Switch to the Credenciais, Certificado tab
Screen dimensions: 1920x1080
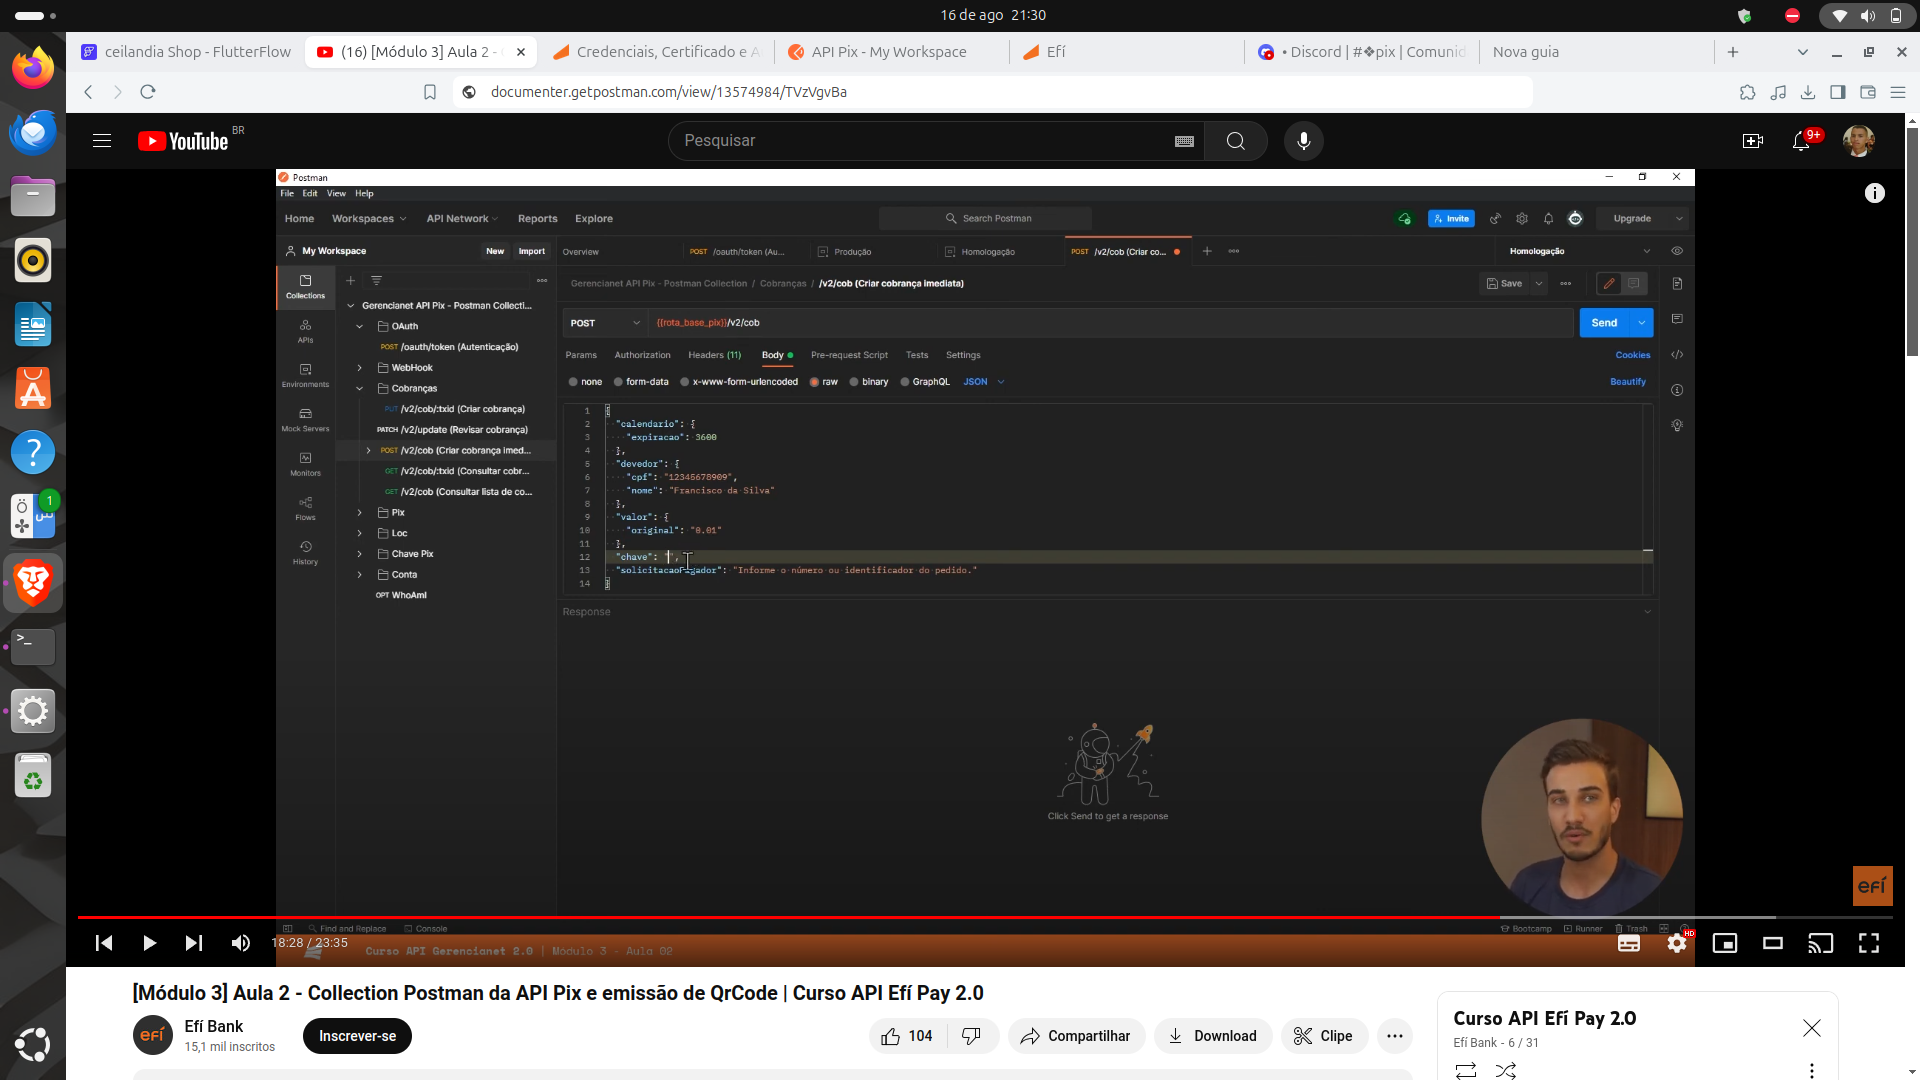tap(658, 52)
